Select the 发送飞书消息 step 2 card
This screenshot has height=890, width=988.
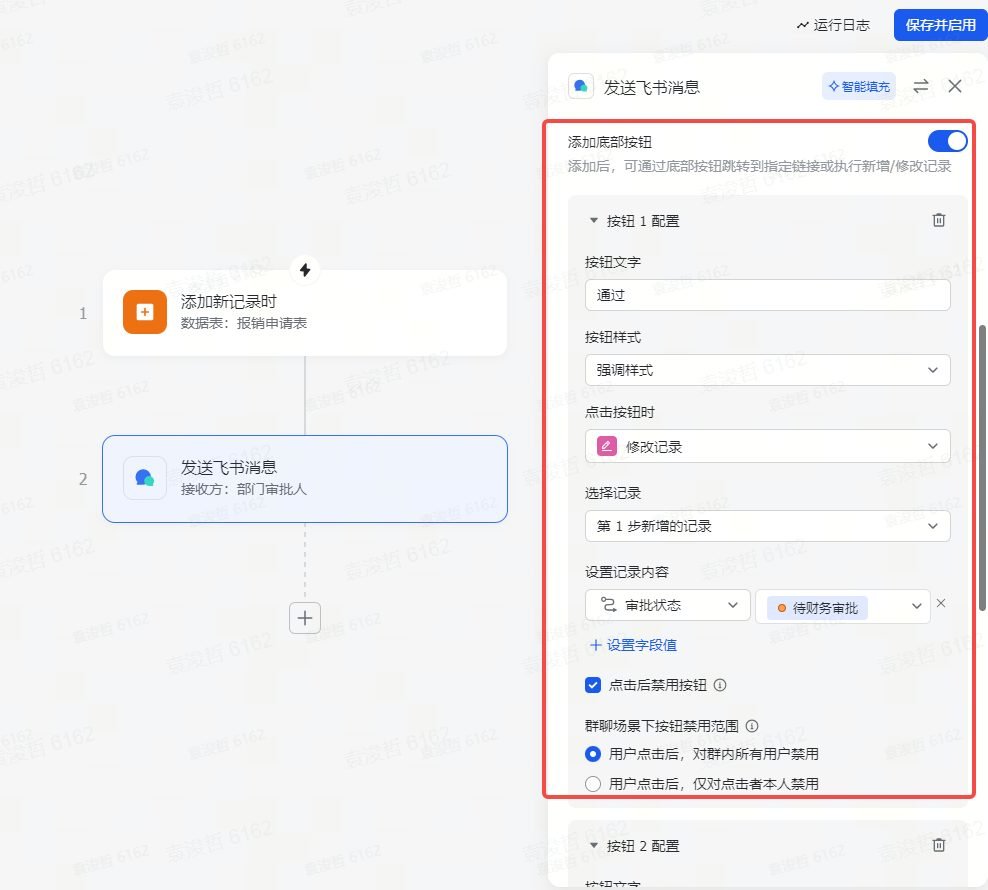tap(304, 478)
